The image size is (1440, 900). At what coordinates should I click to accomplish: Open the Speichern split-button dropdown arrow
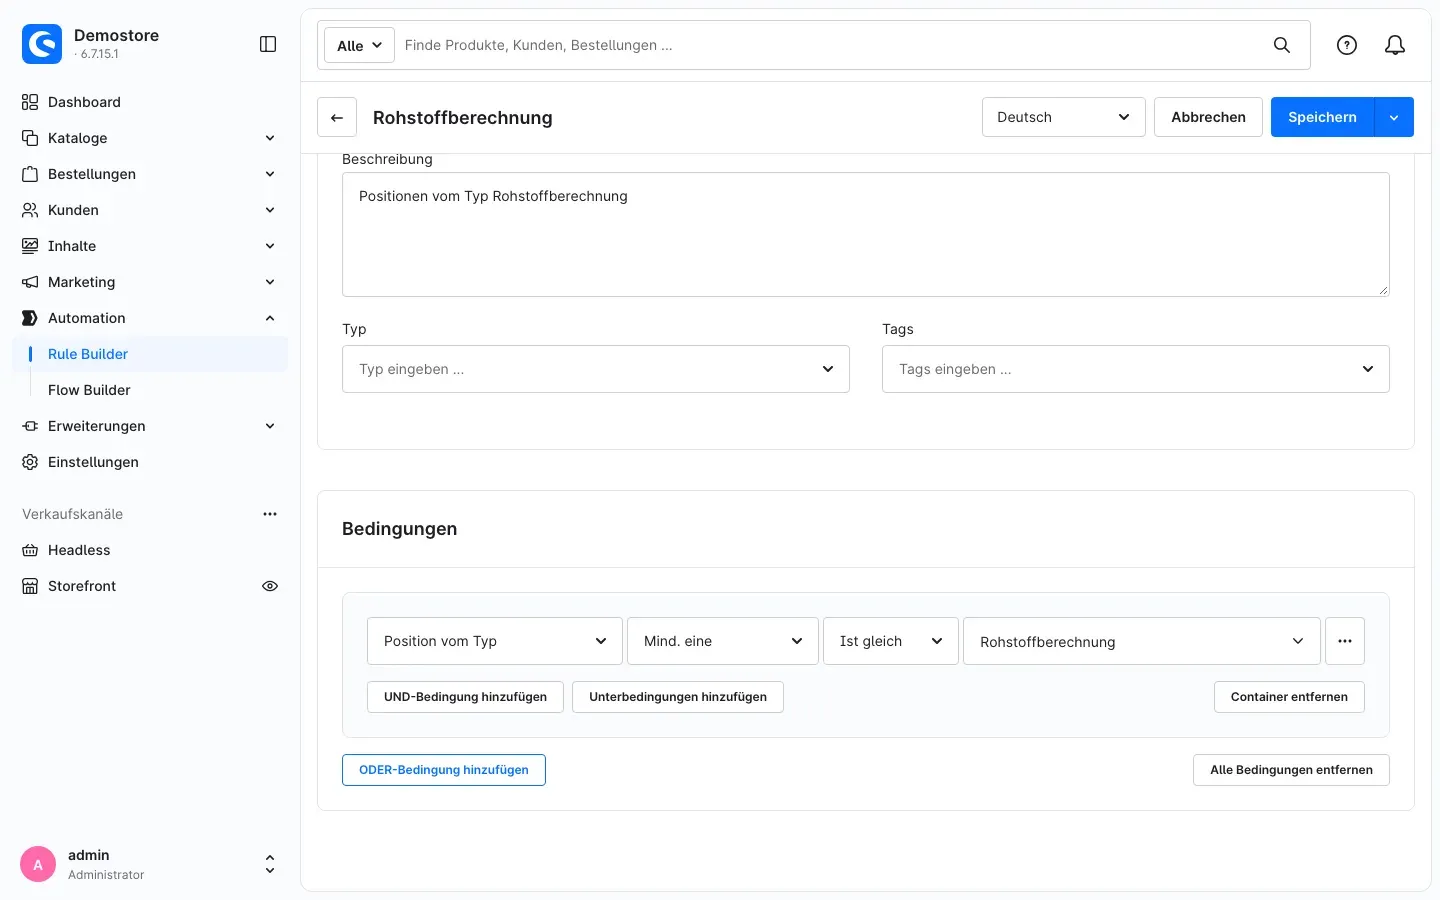[x=1394, y=117]
